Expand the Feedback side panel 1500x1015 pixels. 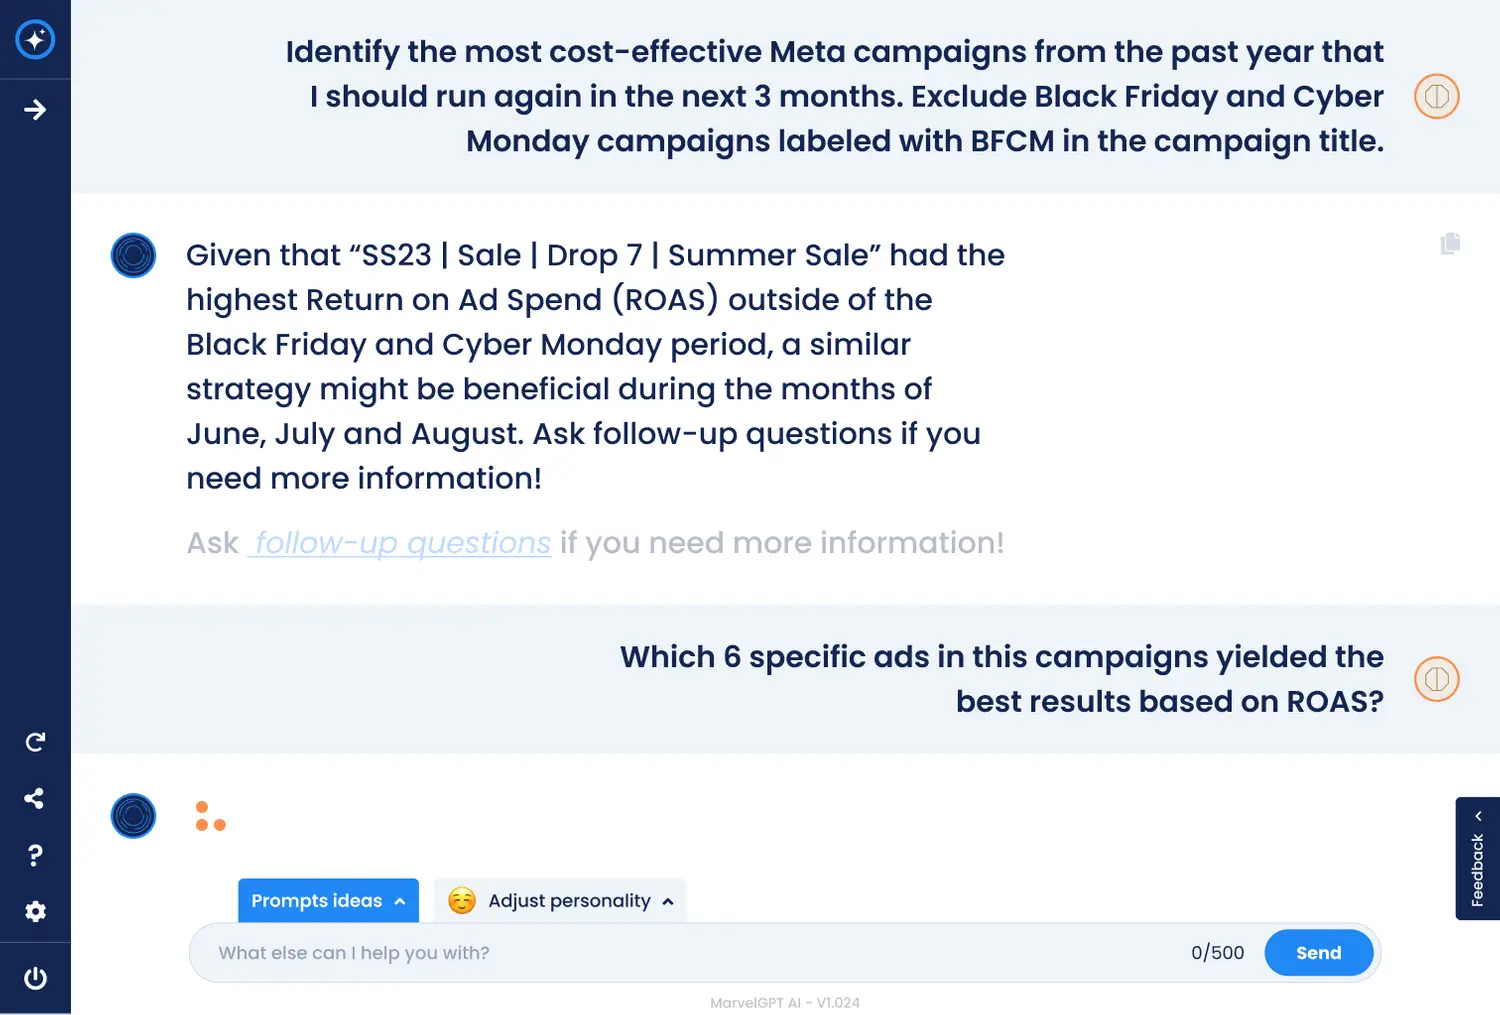[1477, 858]
